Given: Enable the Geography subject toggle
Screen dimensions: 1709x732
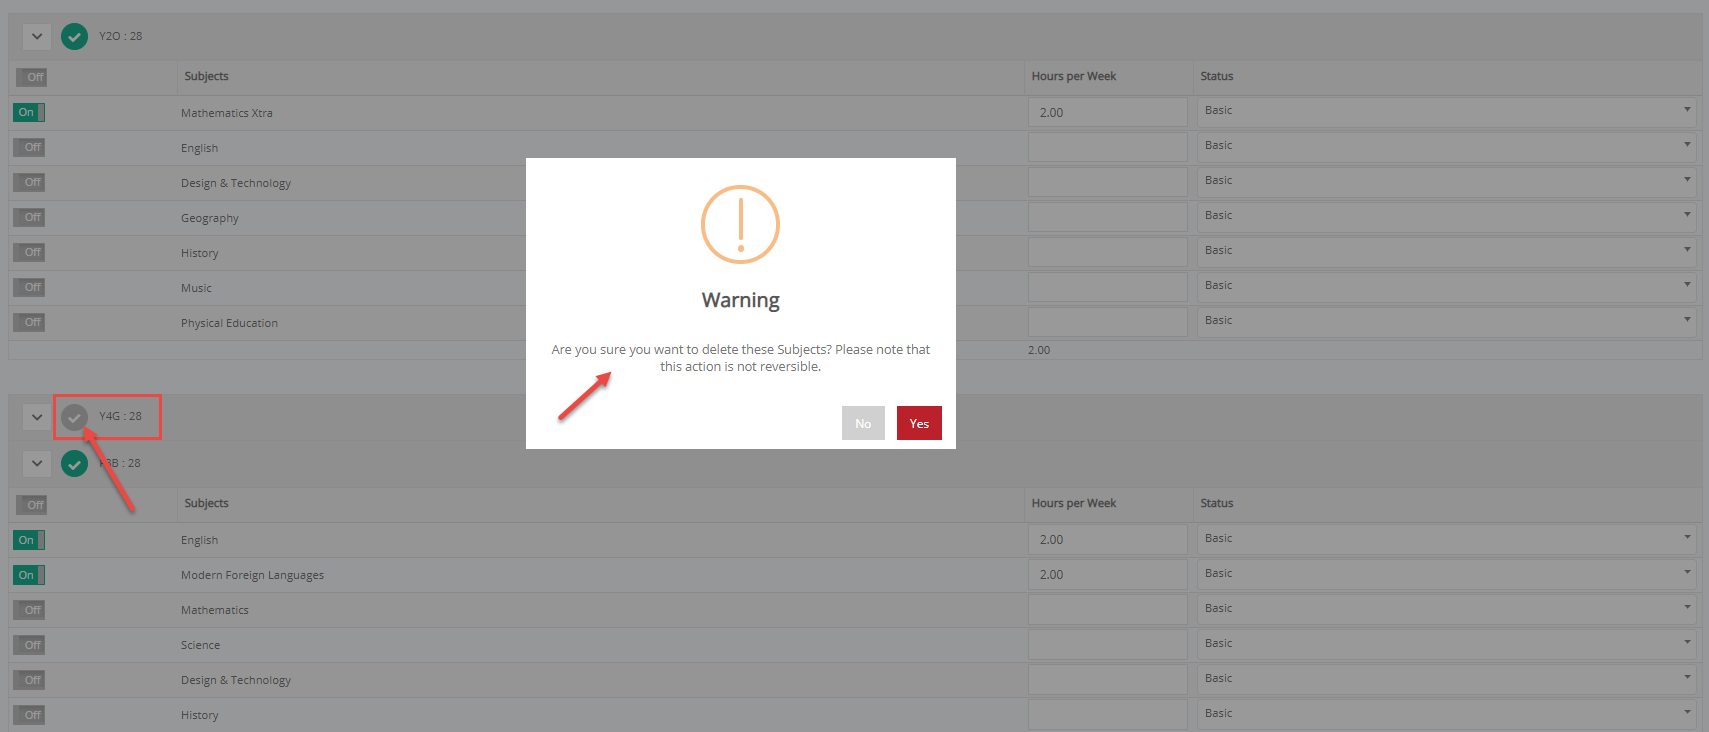Looking at the screenshot, I should [29, 217].
